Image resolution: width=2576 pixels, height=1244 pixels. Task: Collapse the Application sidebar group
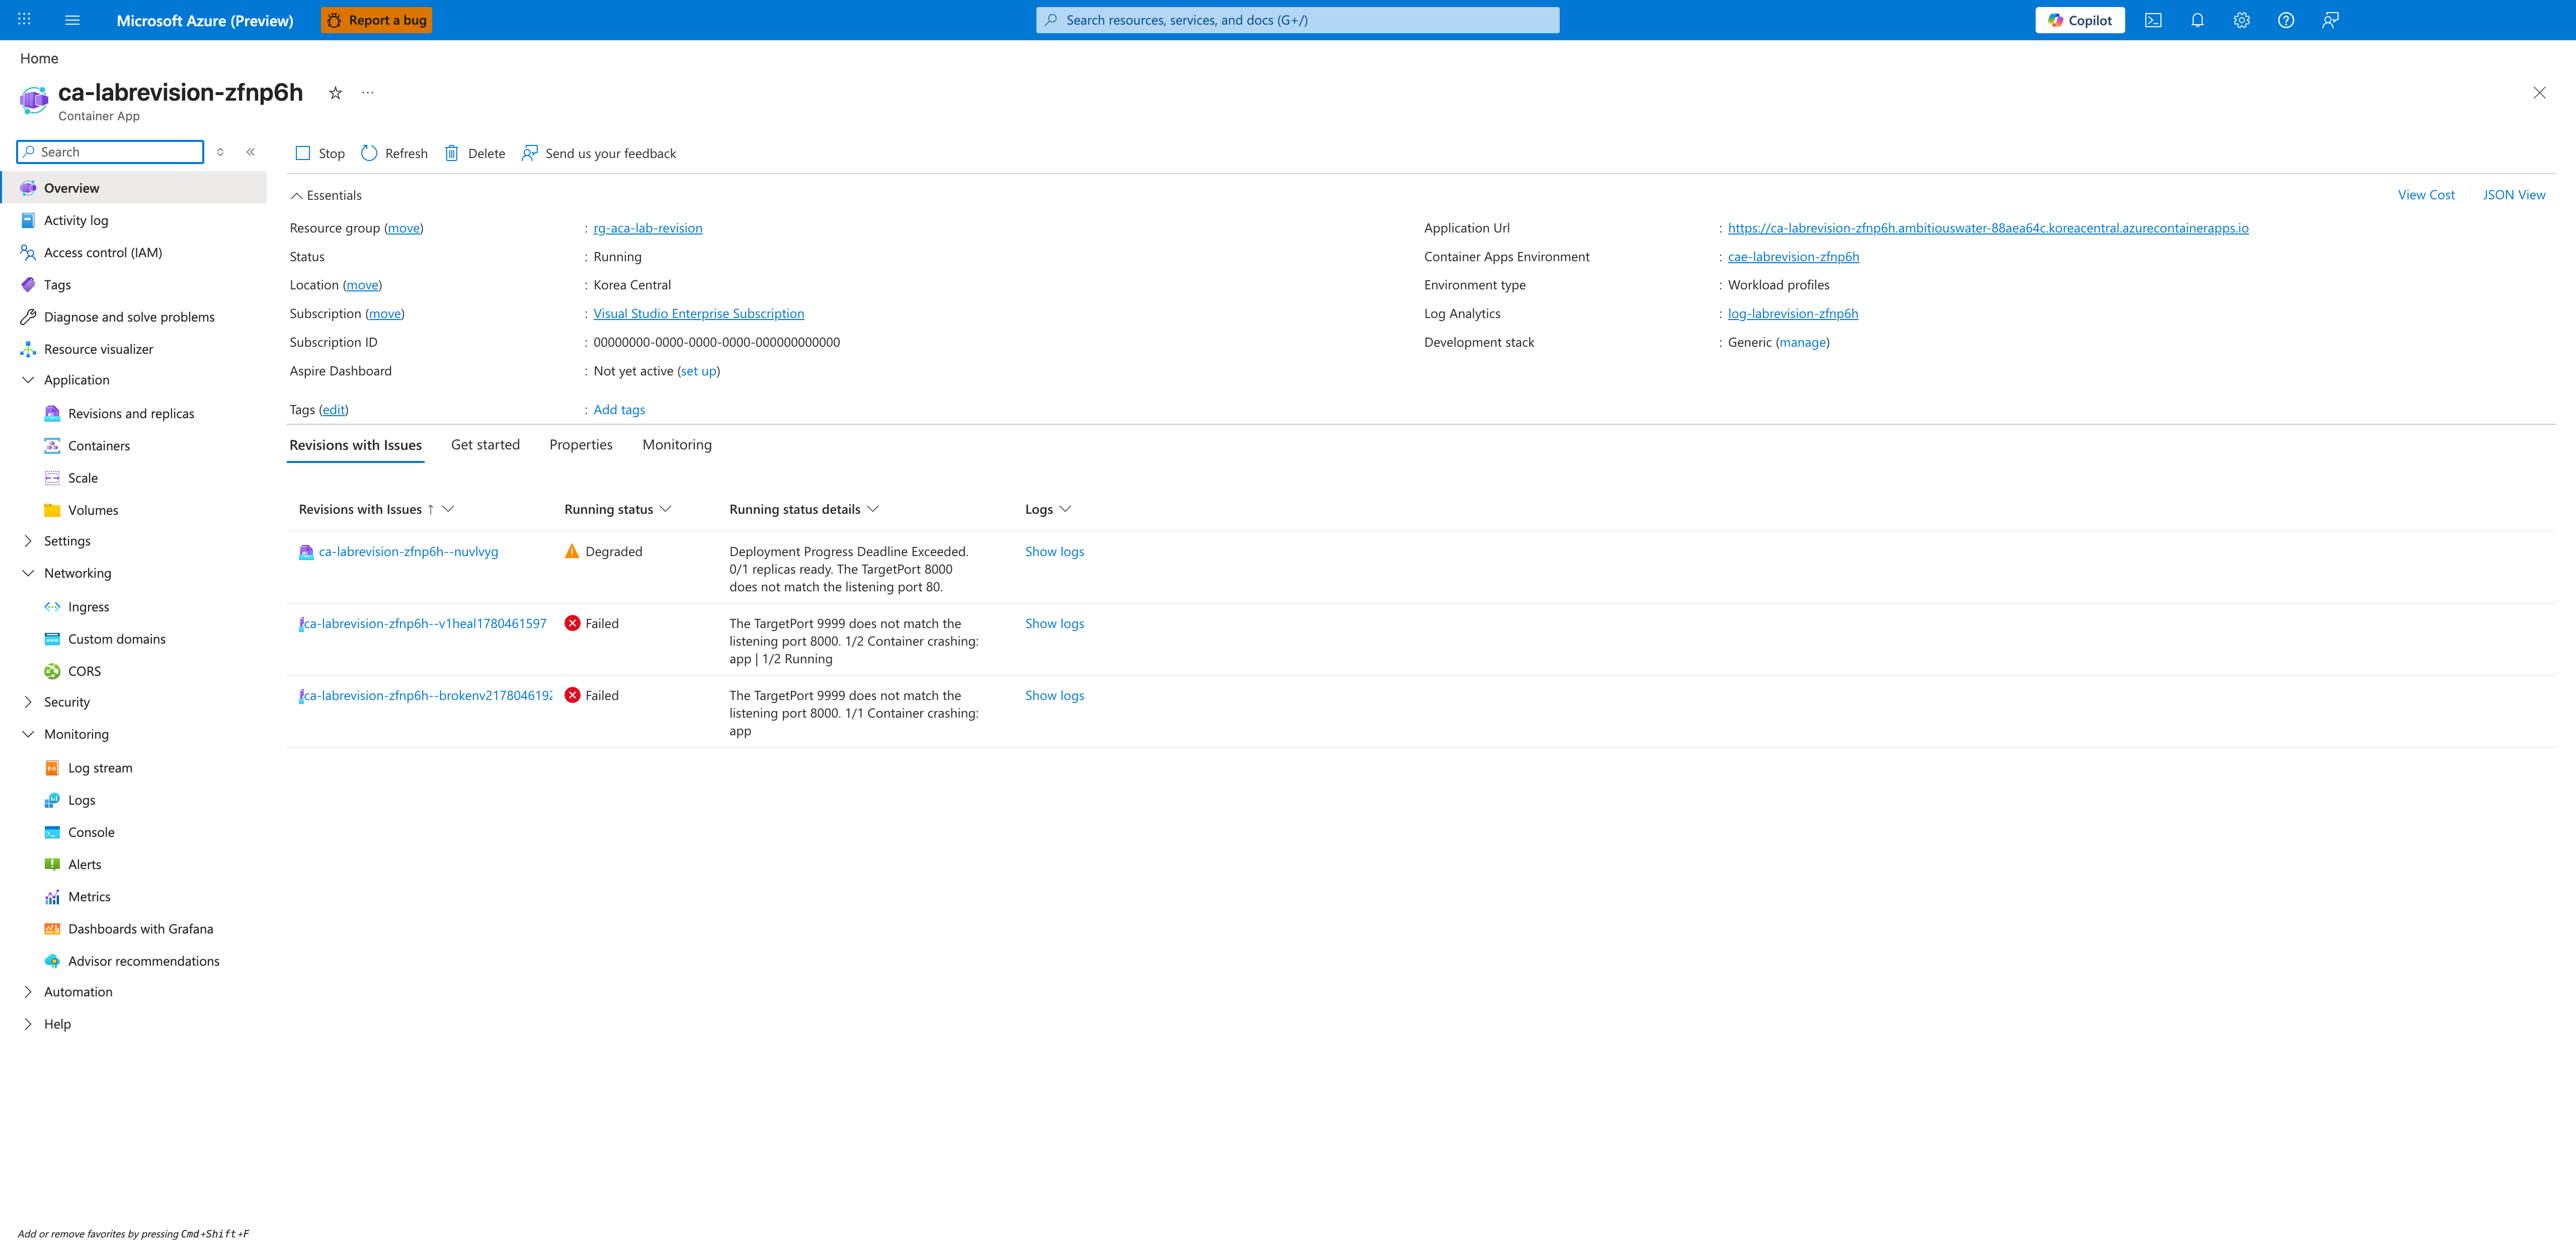click(28, 380)
